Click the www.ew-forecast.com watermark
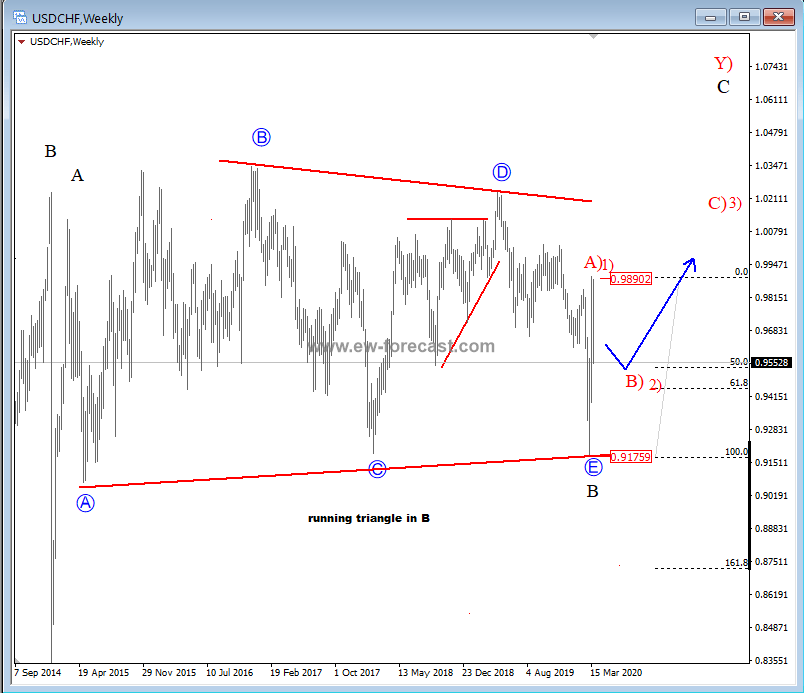Viewport: 804px width, 693px height. 400,347
